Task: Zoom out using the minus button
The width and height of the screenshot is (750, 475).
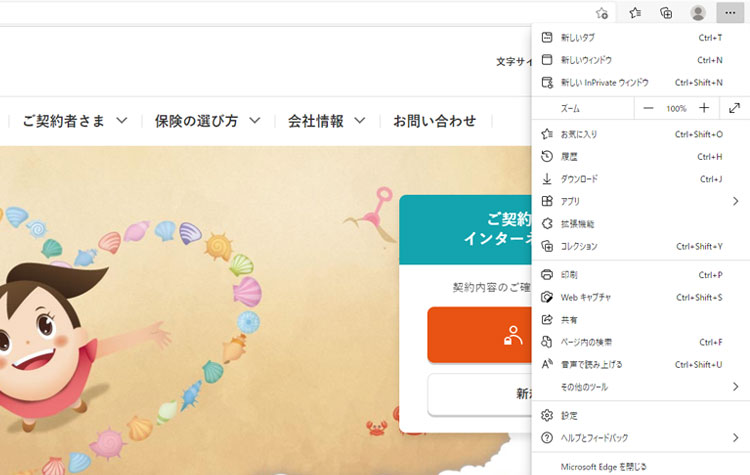Action: (648, 108)
